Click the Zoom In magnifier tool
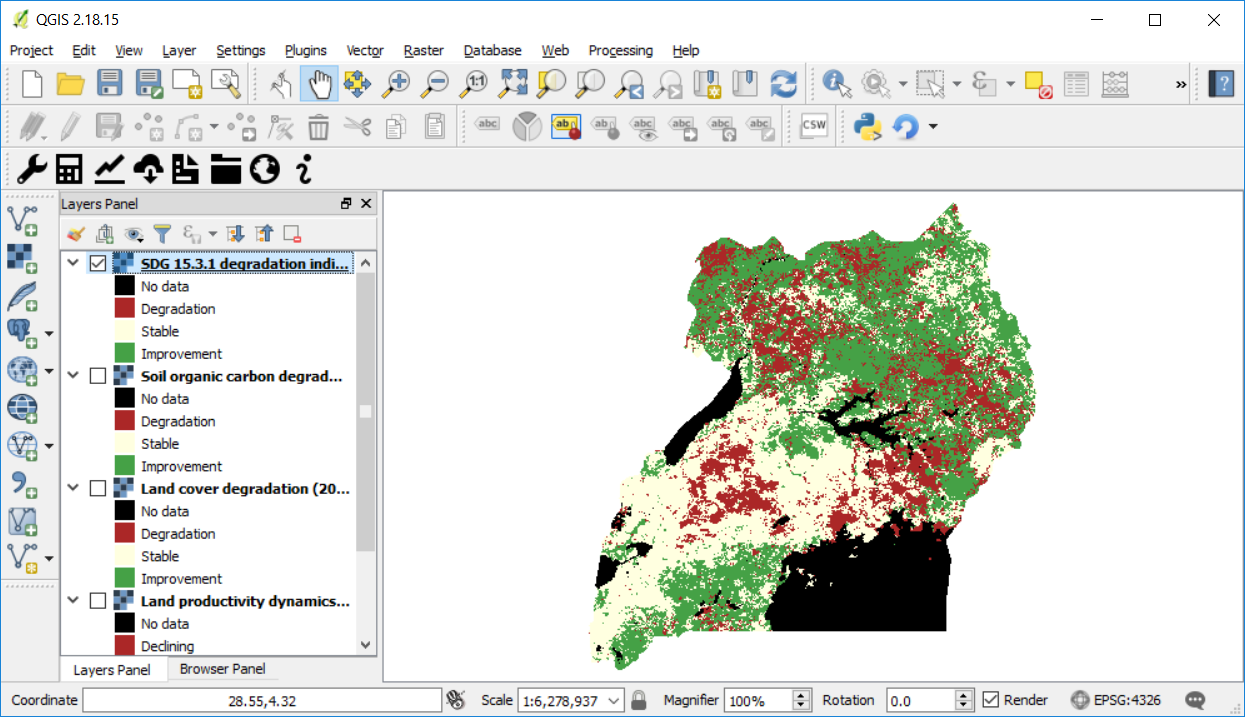 coord(397,84)
